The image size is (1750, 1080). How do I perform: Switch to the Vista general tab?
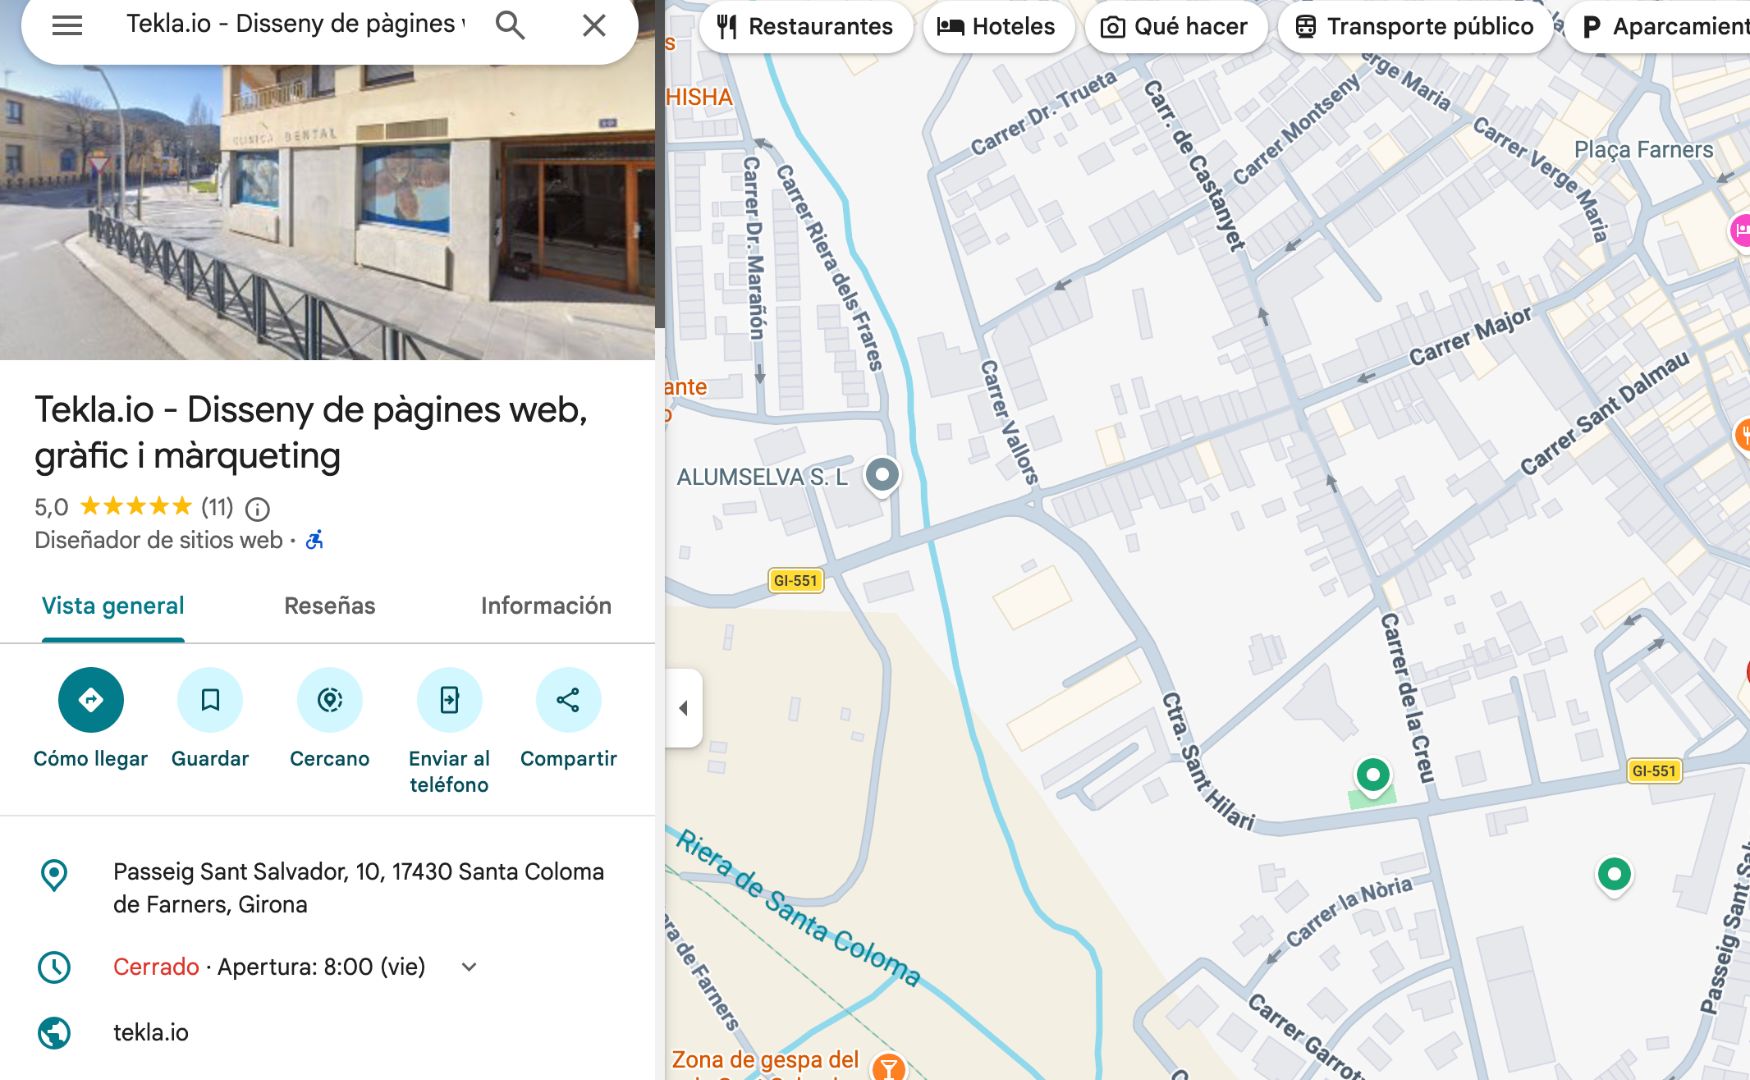click(x=113, y=606)
